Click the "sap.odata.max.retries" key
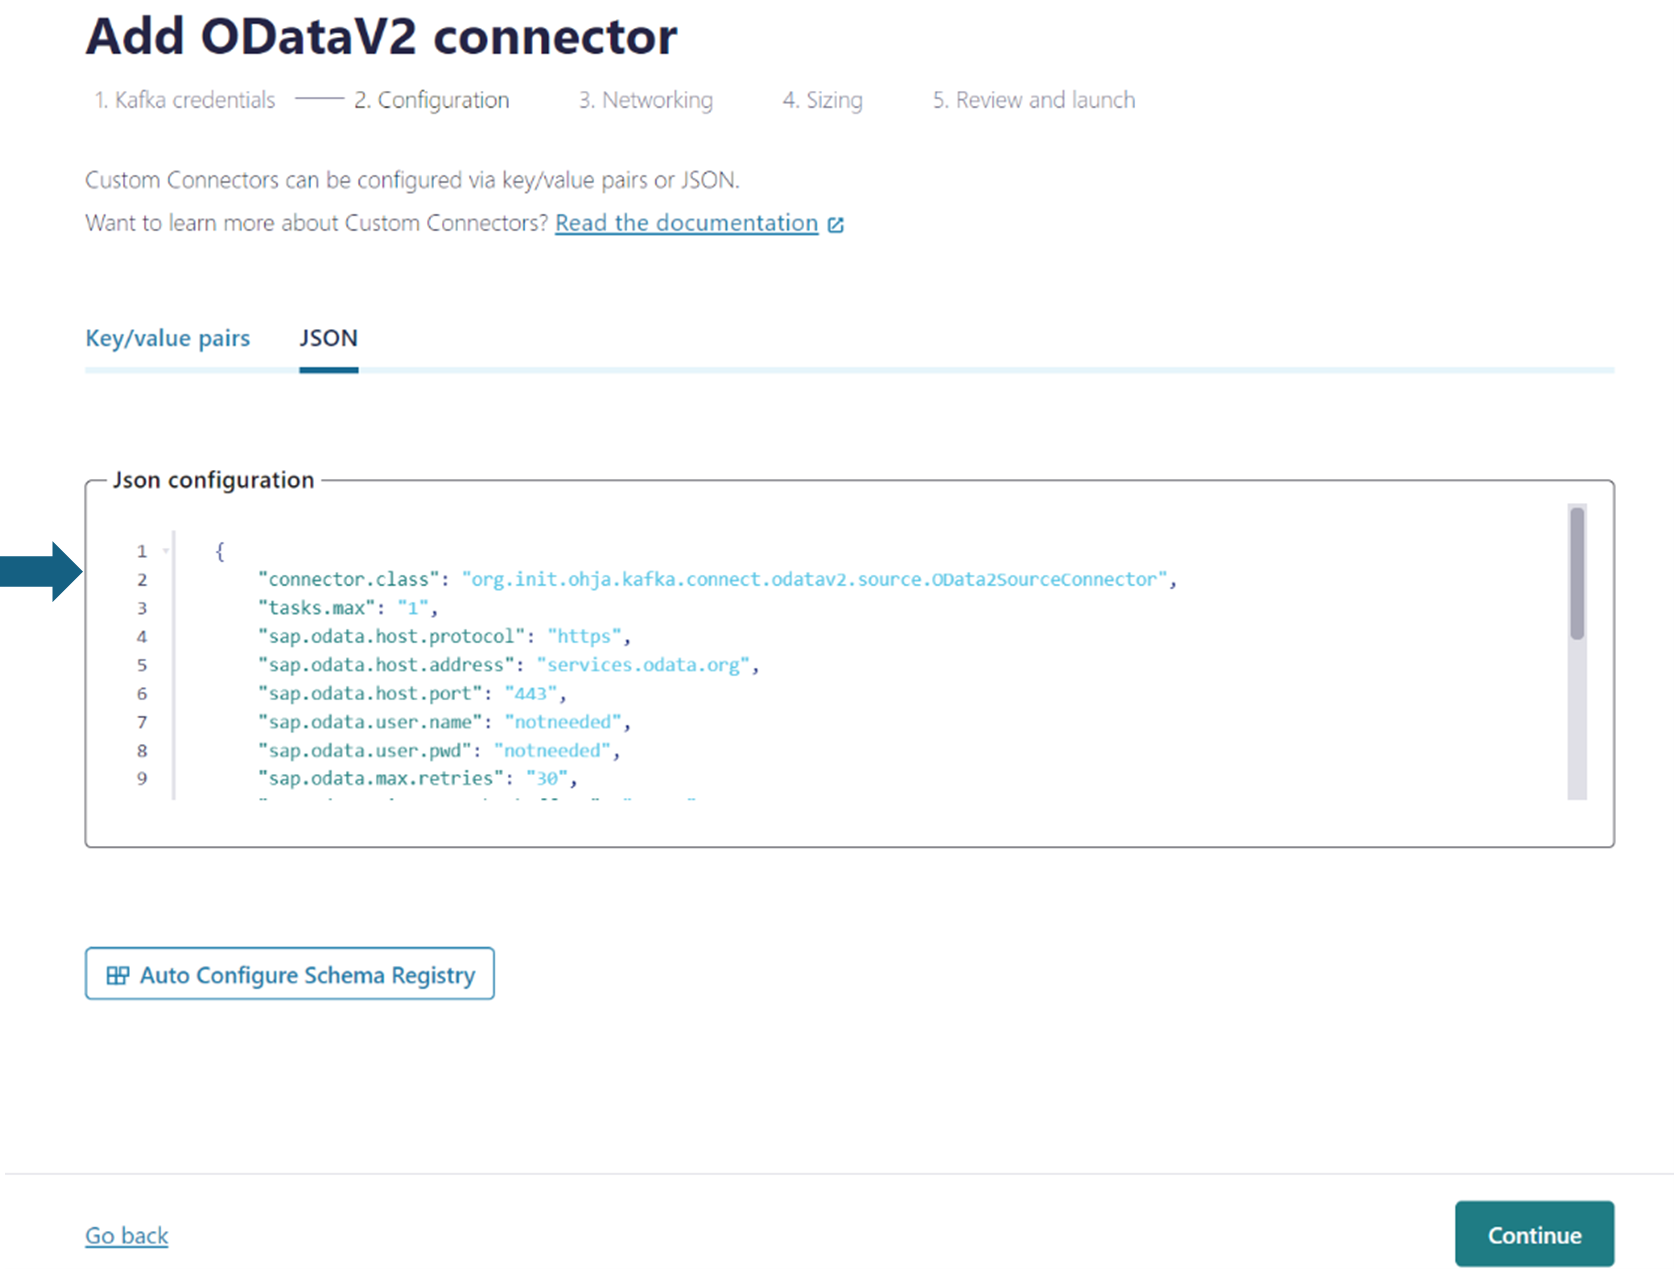Image resolution: width=1674 pixels, height=1269 pixels. pyautogui.click(x=382, y=778)
